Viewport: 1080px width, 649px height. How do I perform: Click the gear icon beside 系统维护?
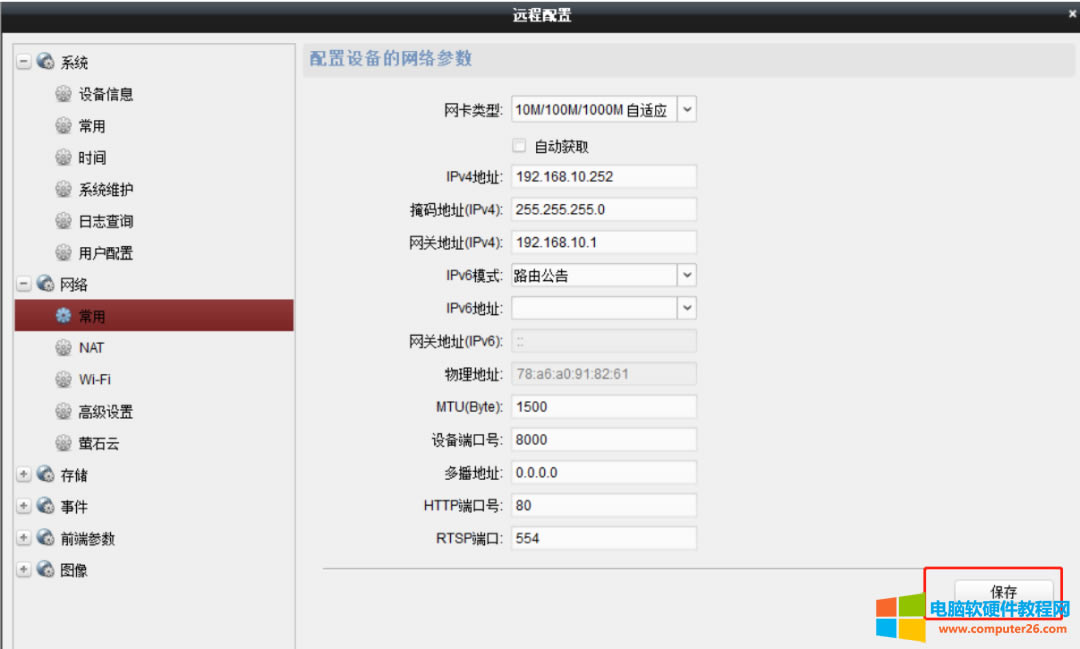[x=63, y=189]
